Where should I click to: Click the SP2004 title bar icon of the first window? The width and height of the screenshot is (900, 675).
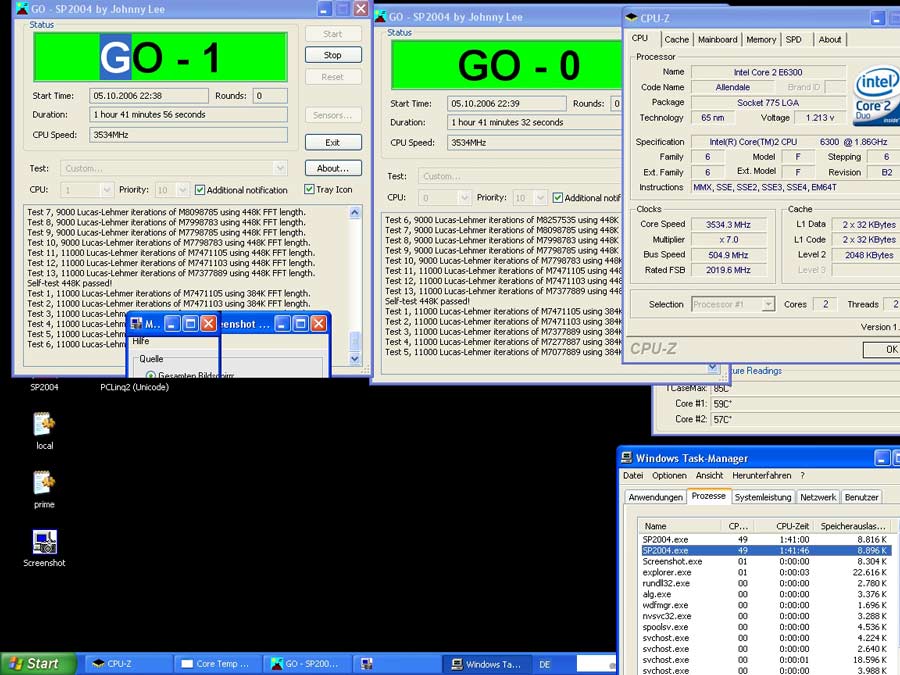pyautogui.click(x=22, y=9)
